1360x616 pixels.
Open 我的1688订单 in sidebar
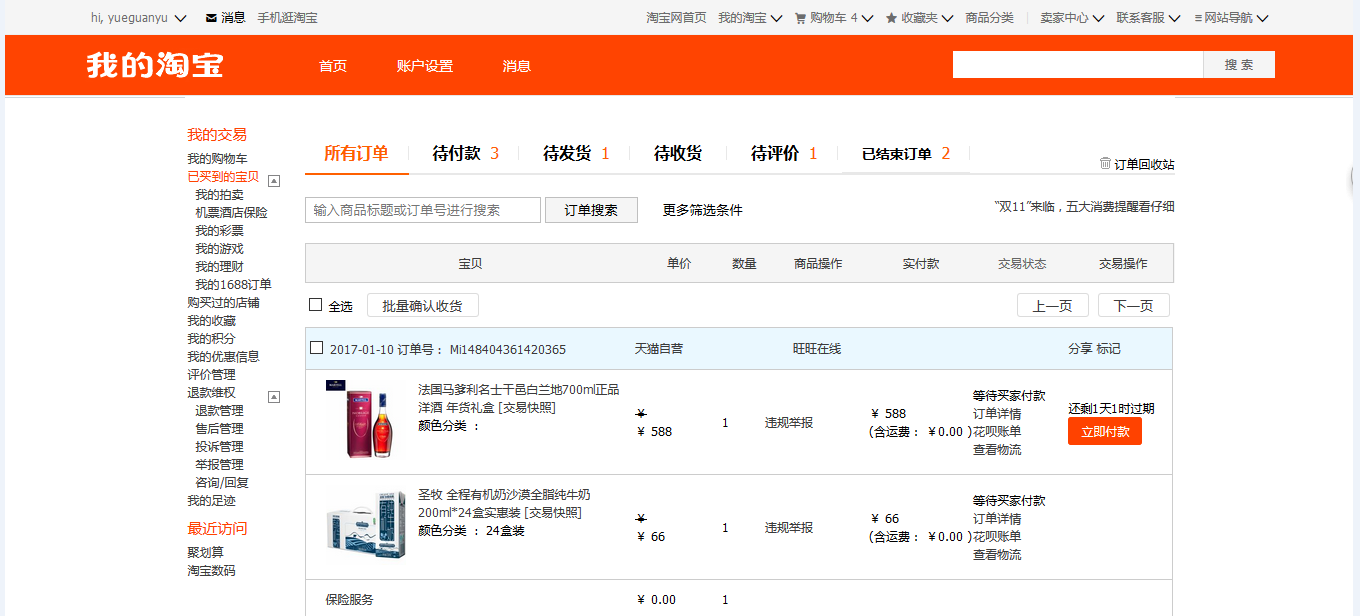[x=233, y=285]
